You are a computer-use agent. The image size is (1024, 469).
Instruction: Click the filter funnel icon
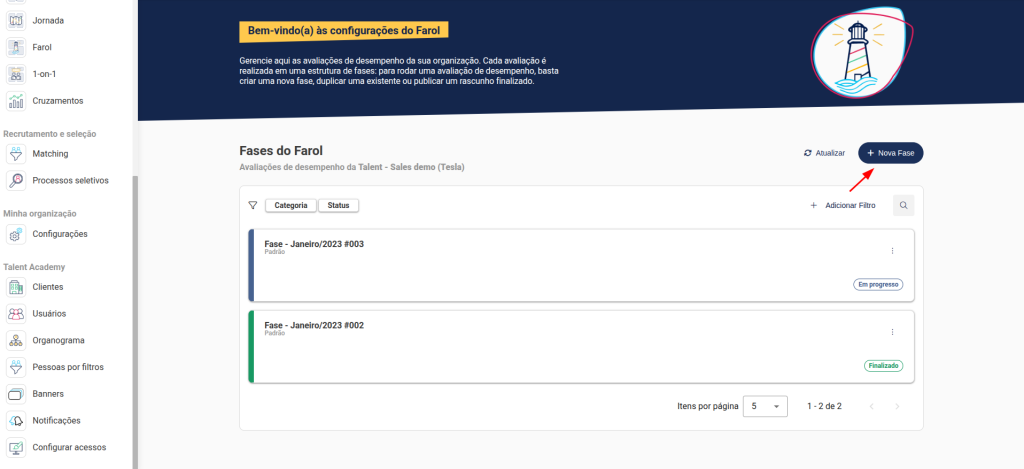(x=253, y=205)
